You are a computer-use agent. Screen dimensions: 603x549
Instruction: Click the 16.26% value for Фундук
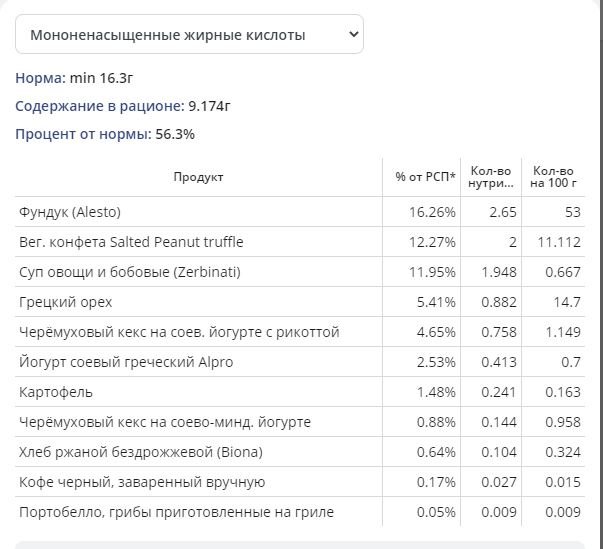point(432,212)
